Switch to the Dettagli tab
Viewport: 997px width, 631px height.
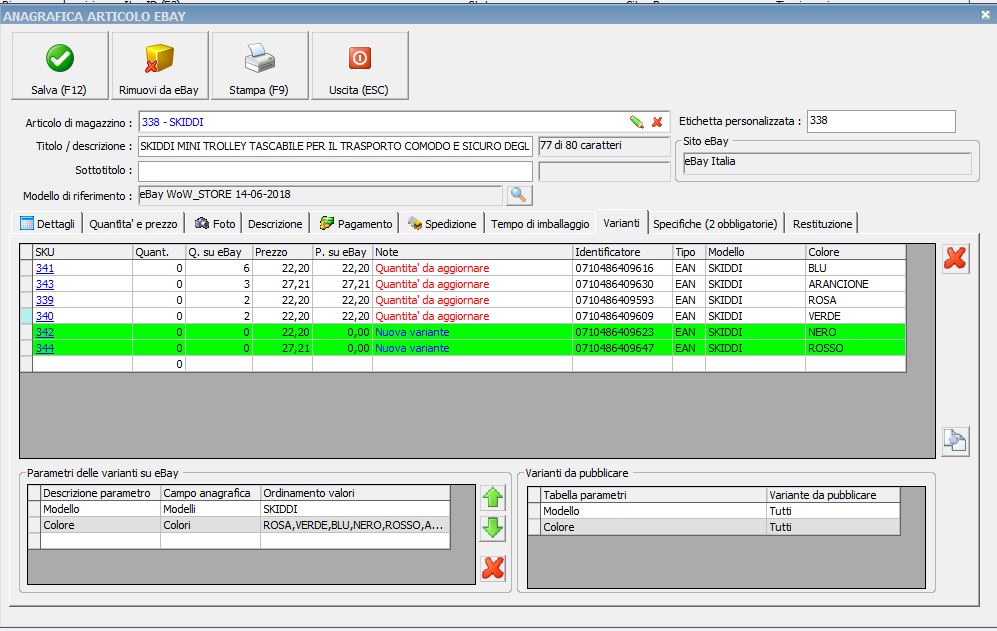coord(48,224)
